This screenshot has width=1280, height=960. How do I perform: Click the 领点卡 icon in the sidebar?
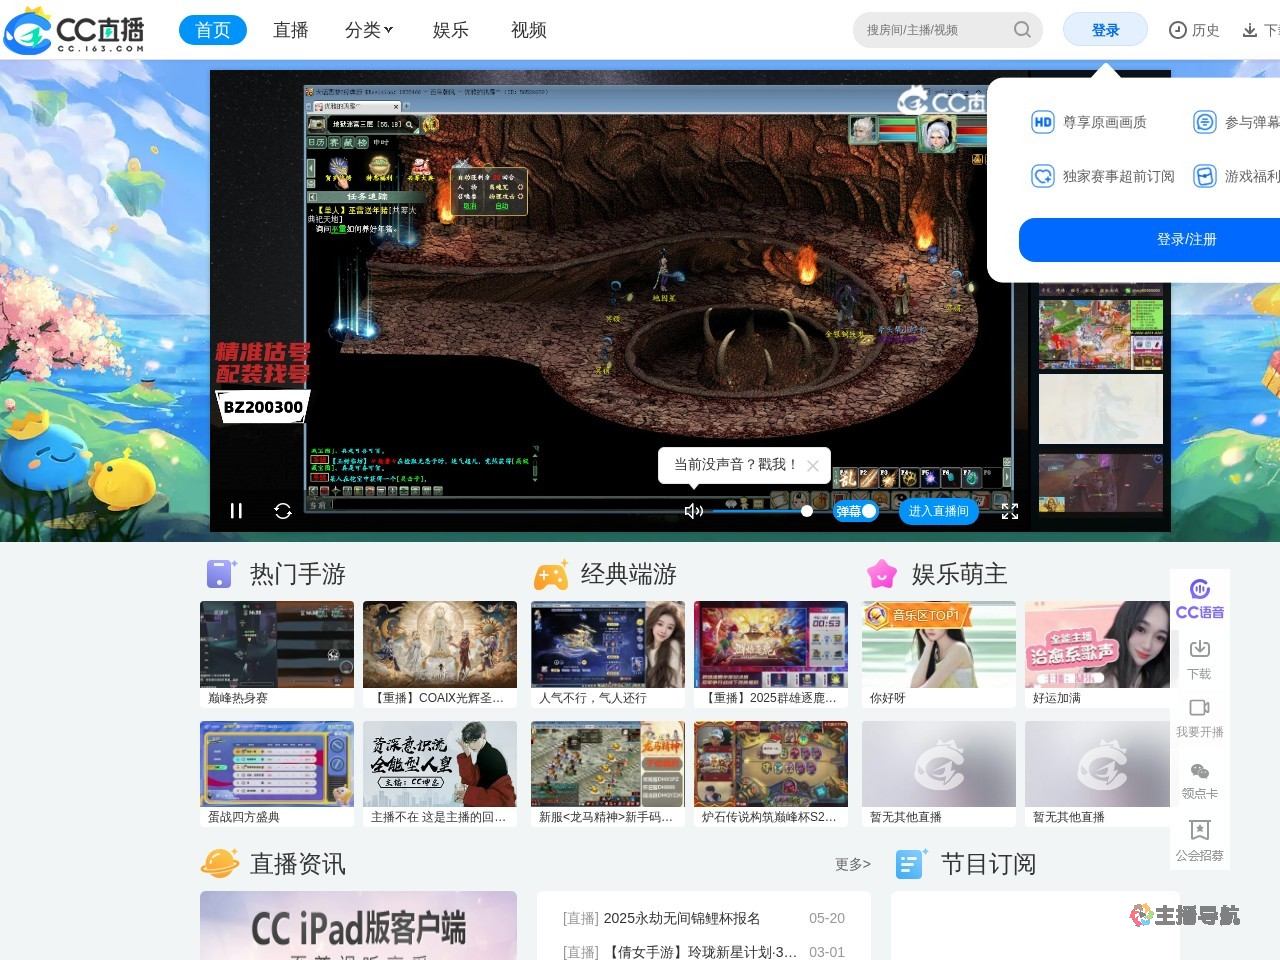pyautogui.click(x=1199, y=778)
